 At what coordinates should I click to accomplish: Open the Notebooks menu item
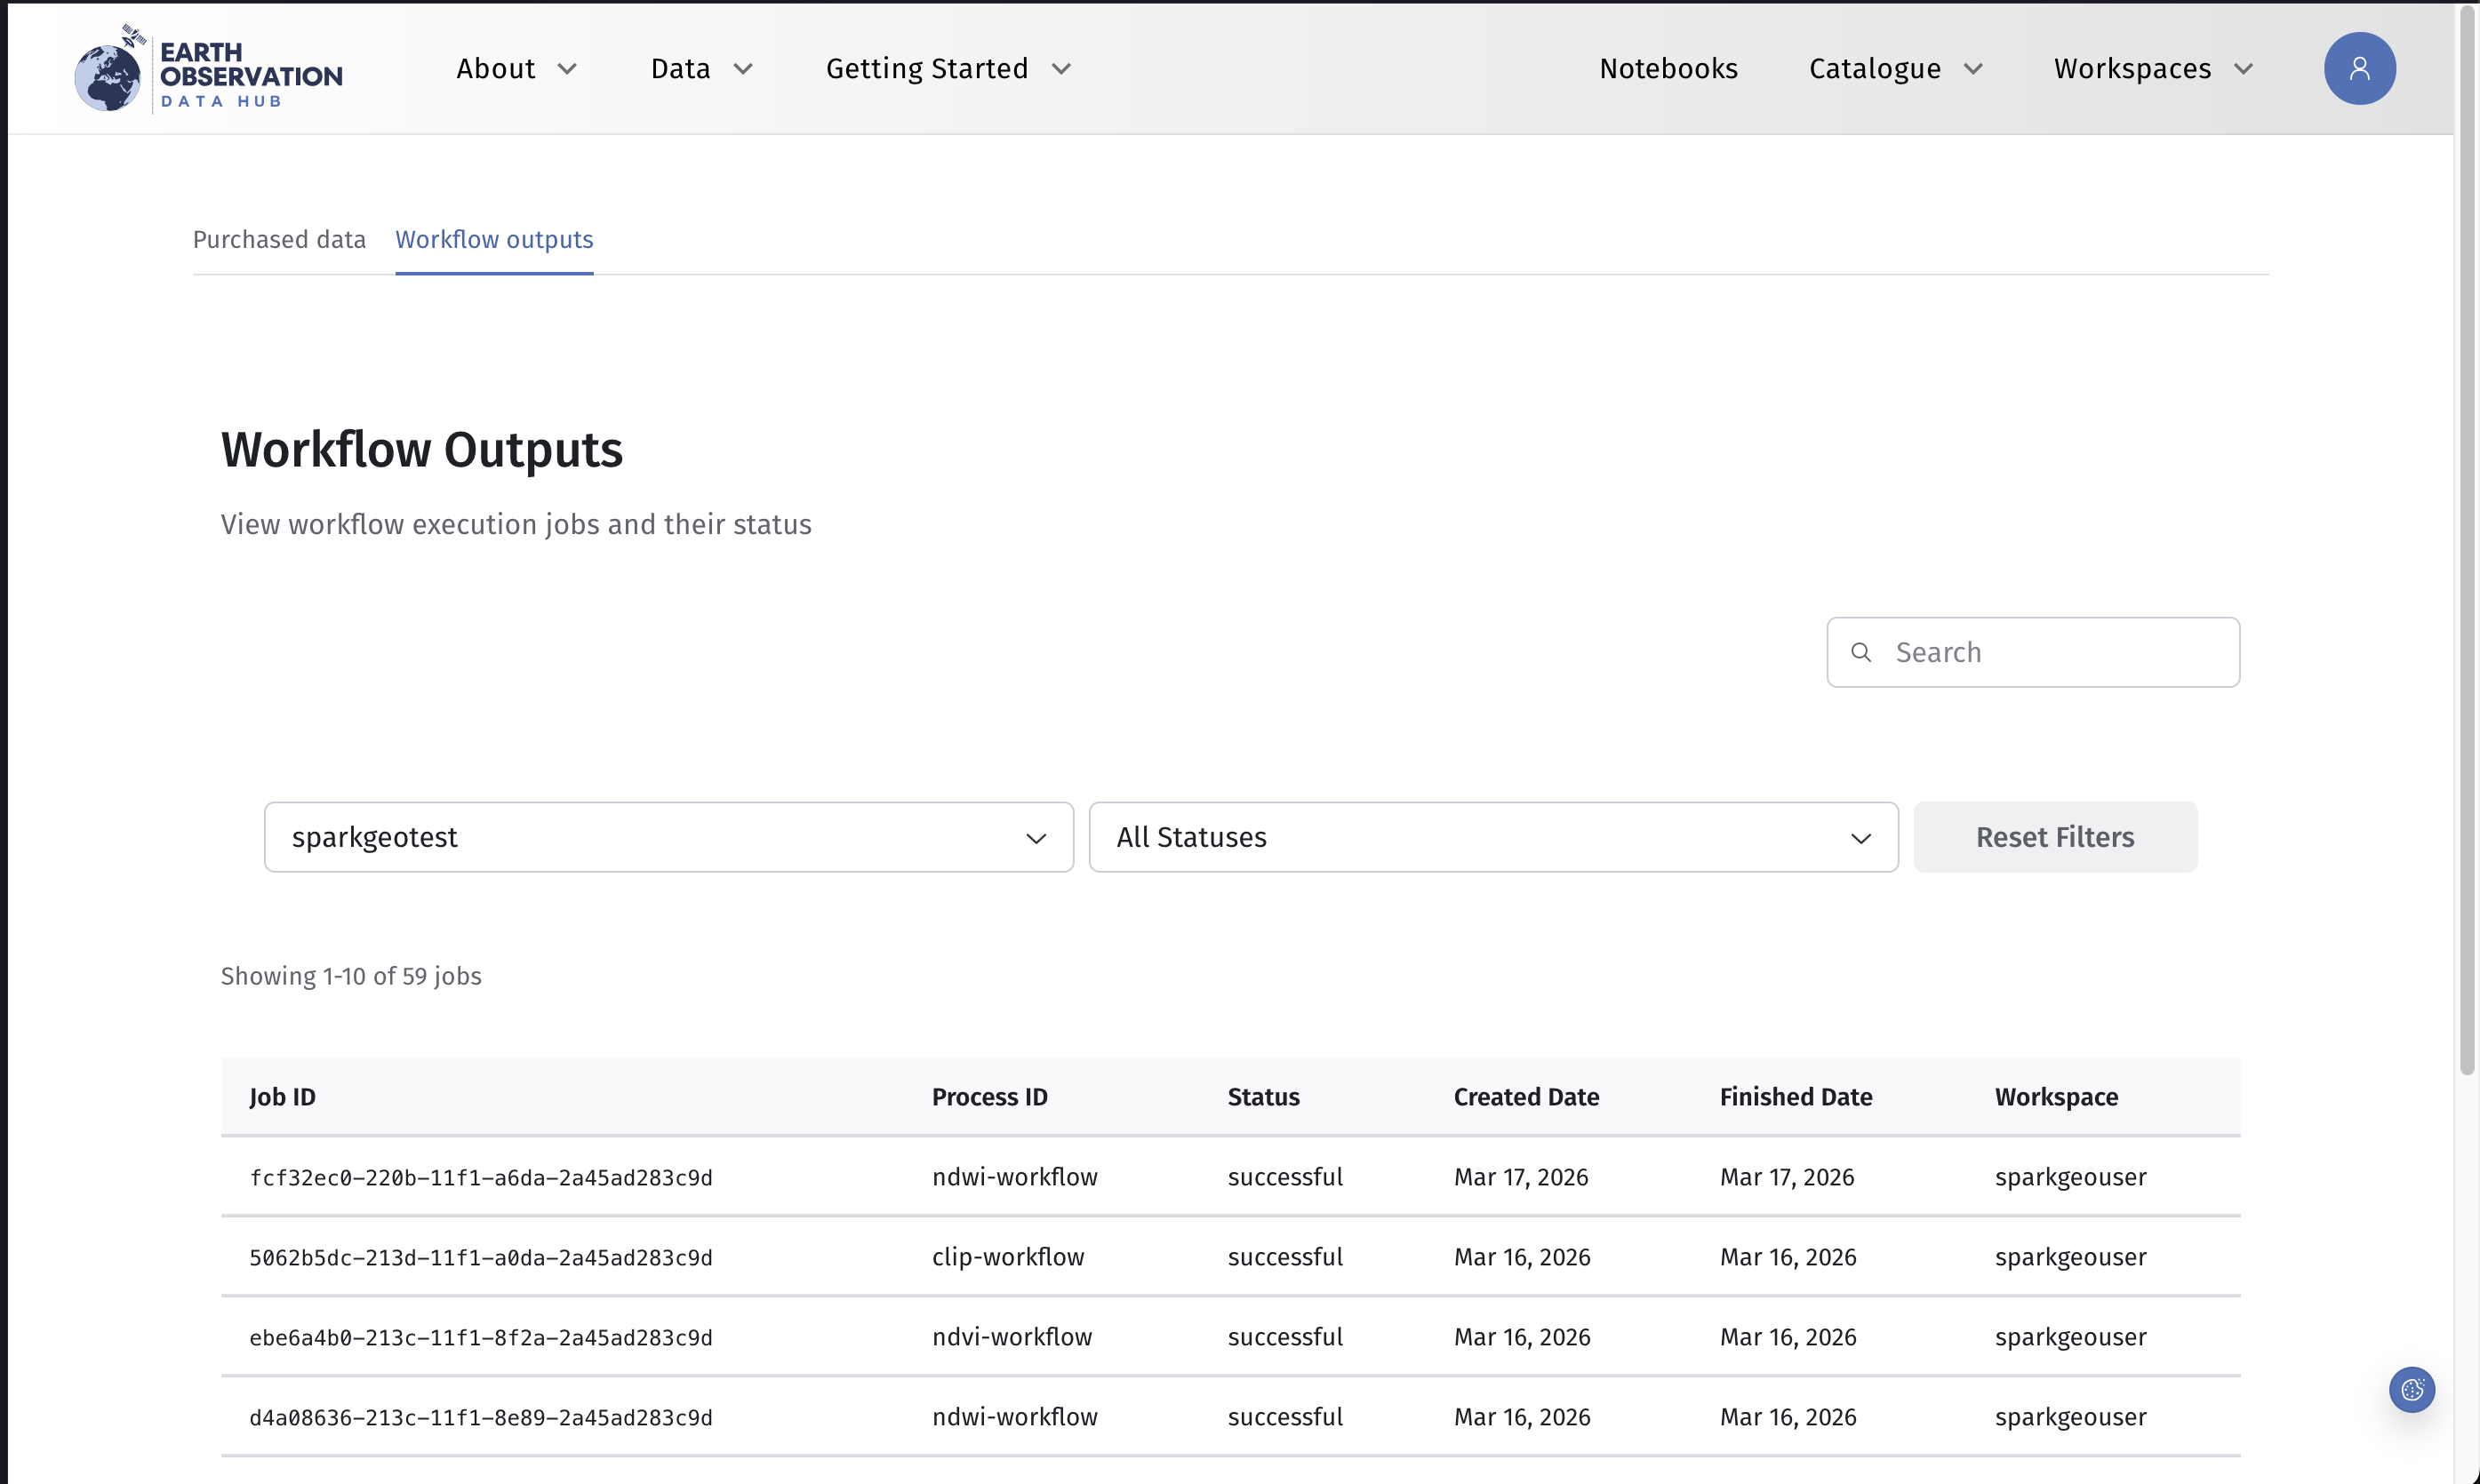coord(1668,68)
